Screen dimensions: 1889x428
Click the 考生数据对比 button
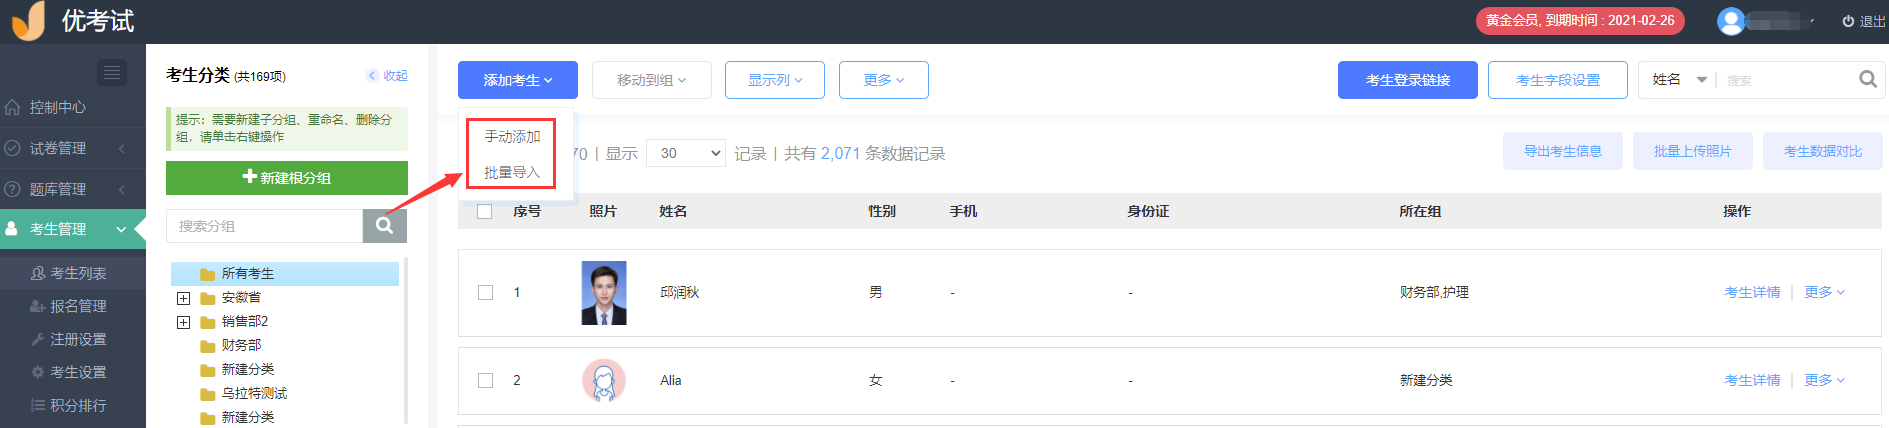[x=1823, y=151]
